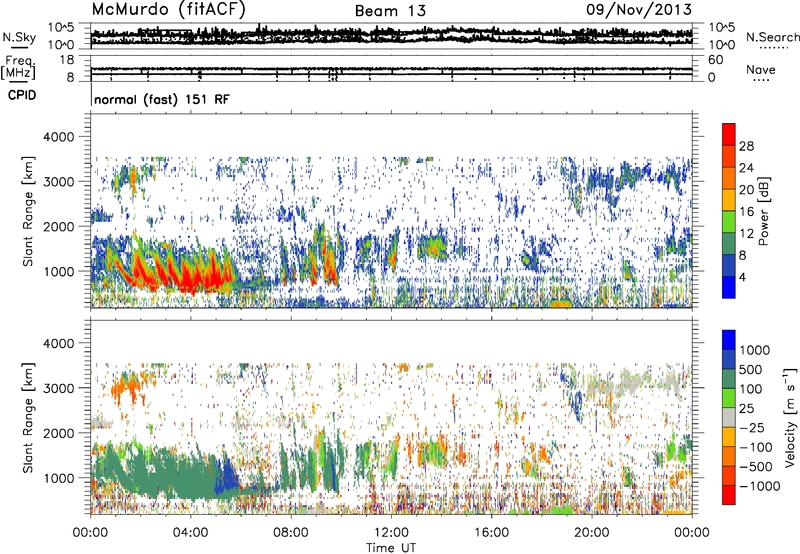Image resolution: width=800 pixels, height=554 pixels.
Task: Click the 'McMurdo (fitACF)' plot title
Action: 168,9
